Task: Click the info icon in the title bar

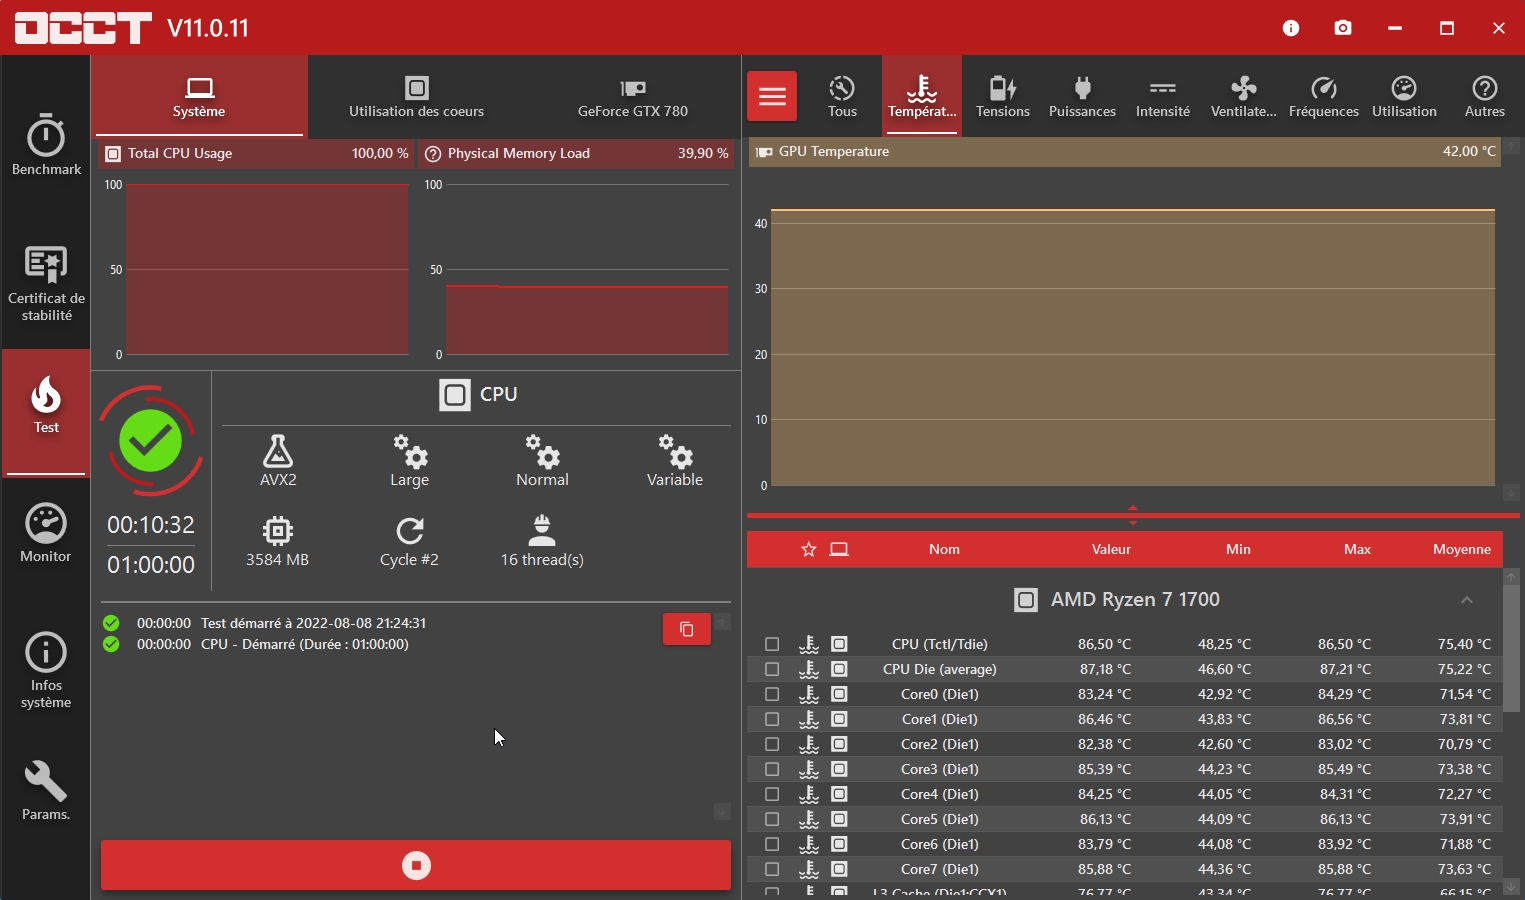Action: tap(1291, 28)
